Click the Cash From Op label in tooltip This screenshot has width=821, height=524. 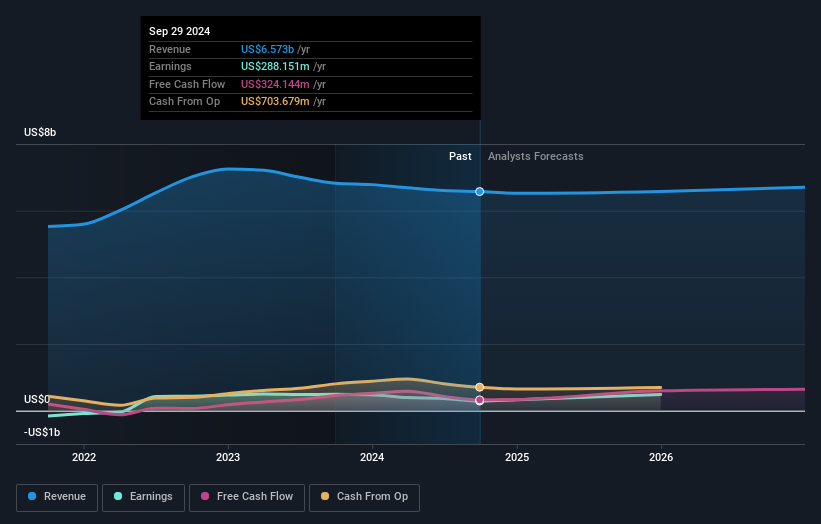tap(184, 102)
